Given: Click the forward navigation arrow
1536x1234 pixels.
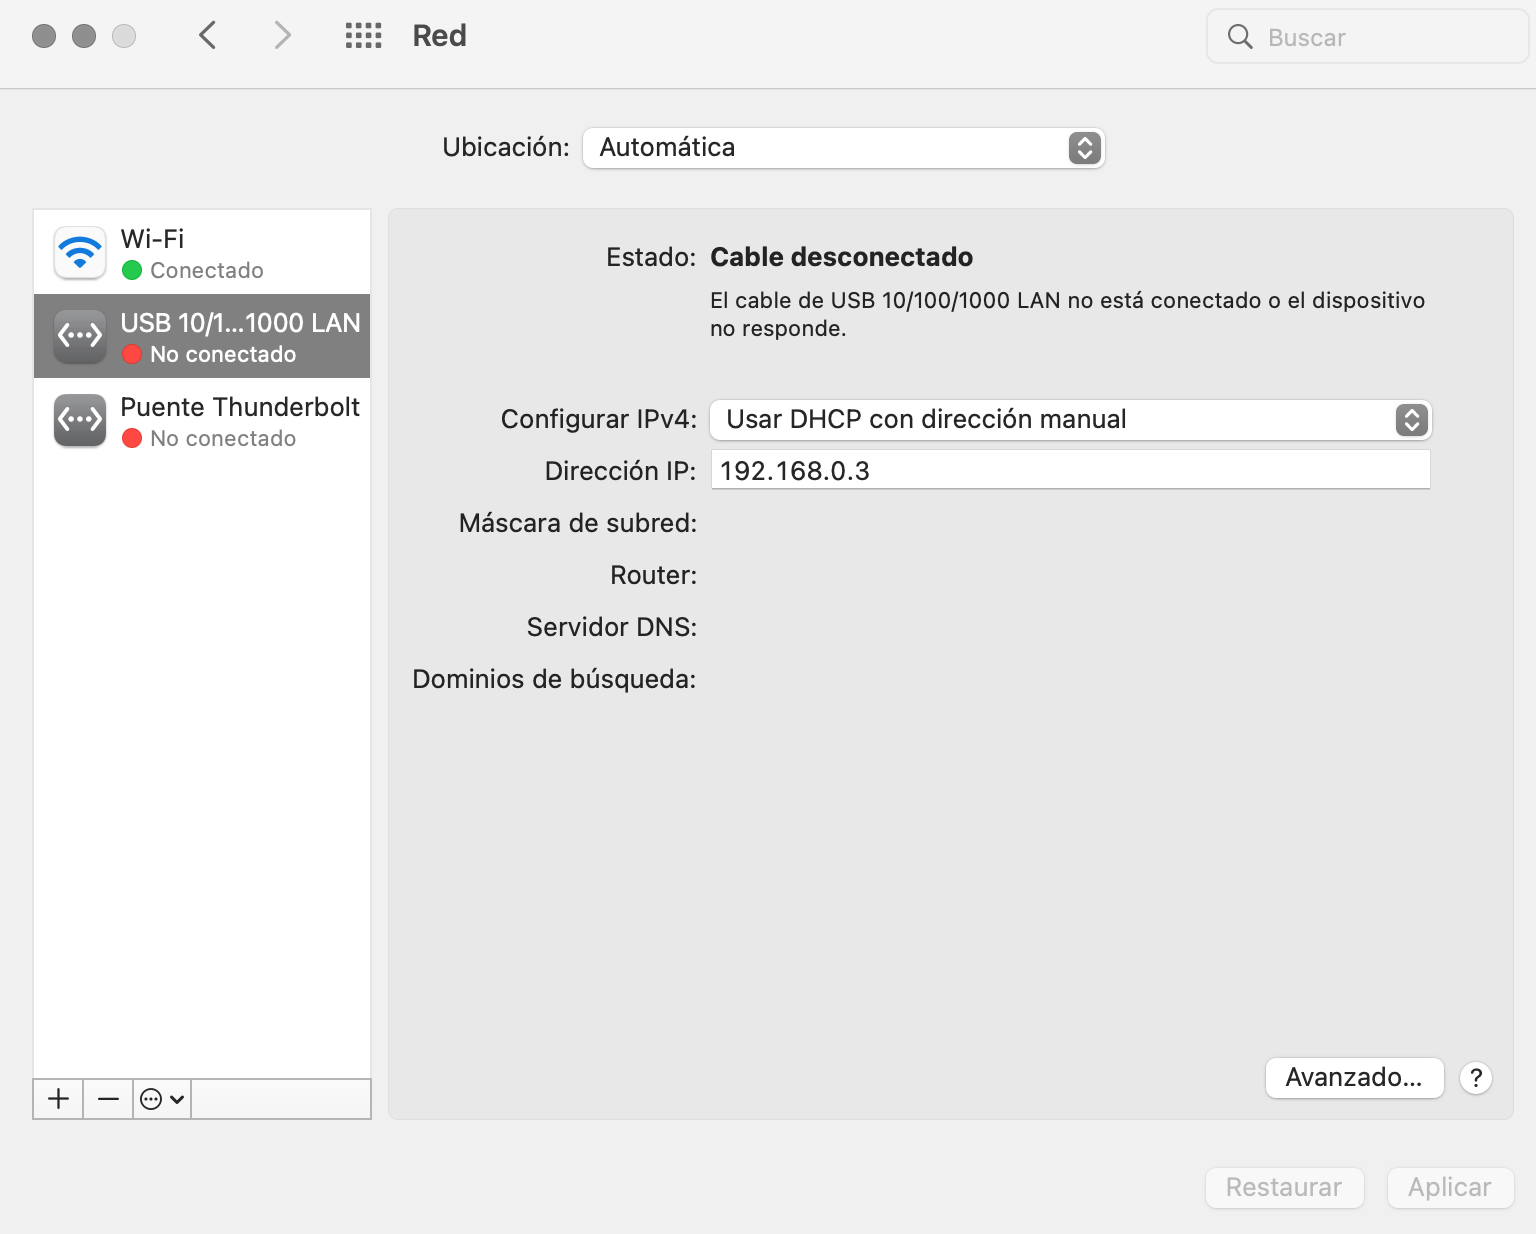Looking at the screenshot, I should [x=283, y=36].
